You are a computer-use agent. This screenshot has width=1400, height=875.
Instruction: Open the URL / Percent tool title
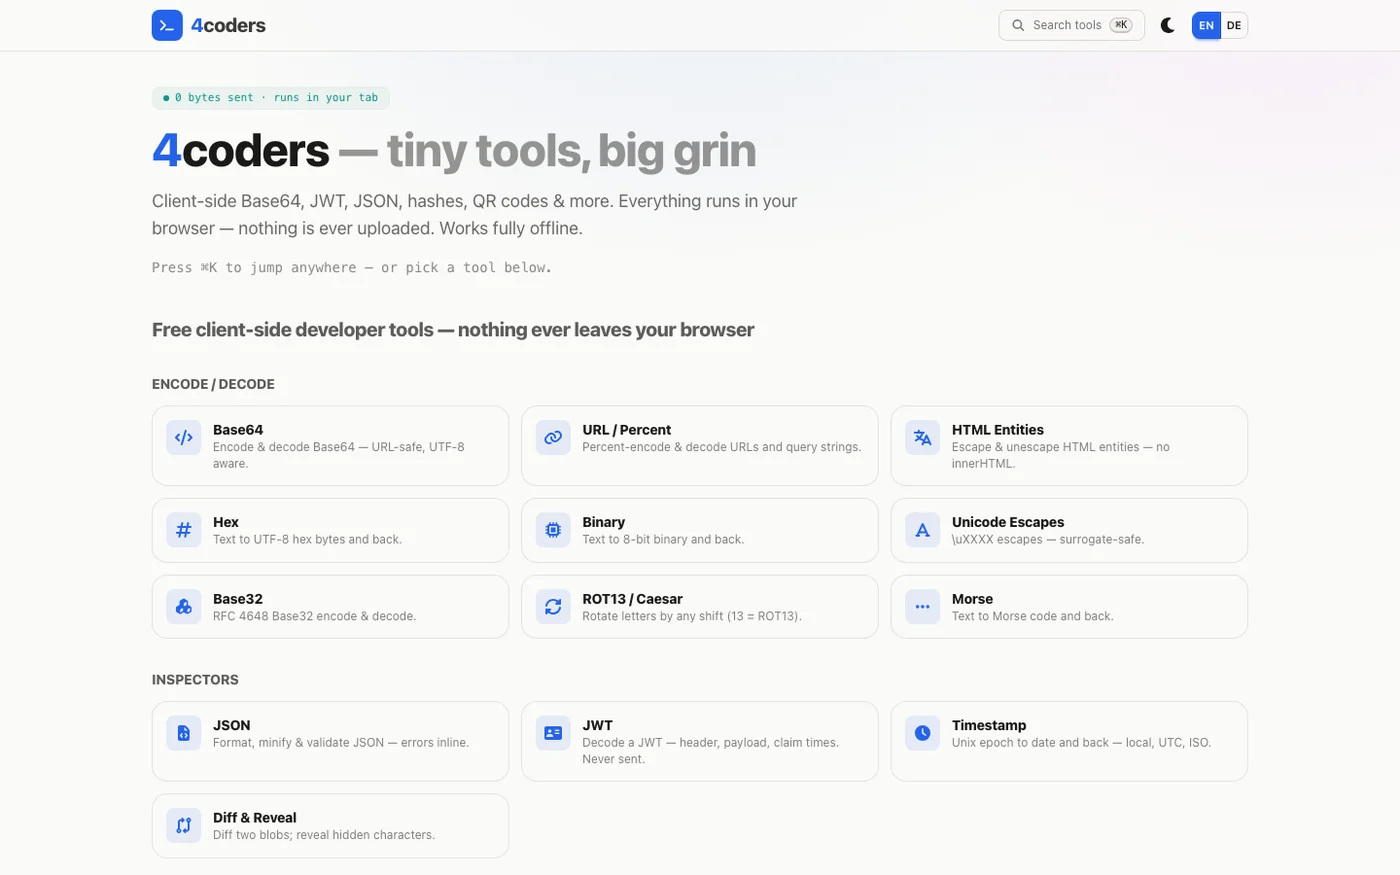[627, 430]
